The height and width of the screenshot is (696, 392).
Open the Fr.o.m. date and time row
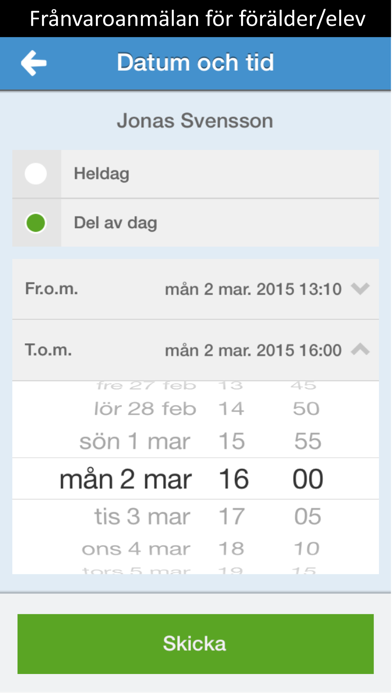(195, 289)
